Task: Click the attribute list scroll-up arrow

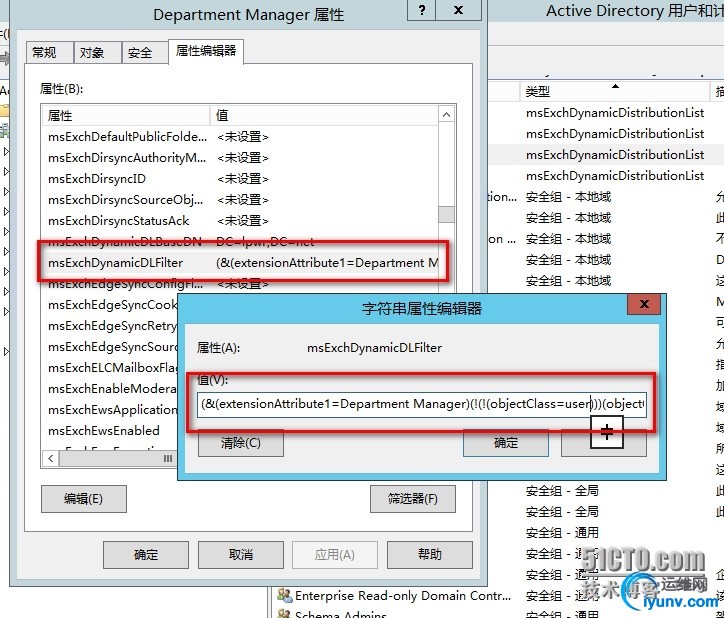Action: [x=446, y=115]
